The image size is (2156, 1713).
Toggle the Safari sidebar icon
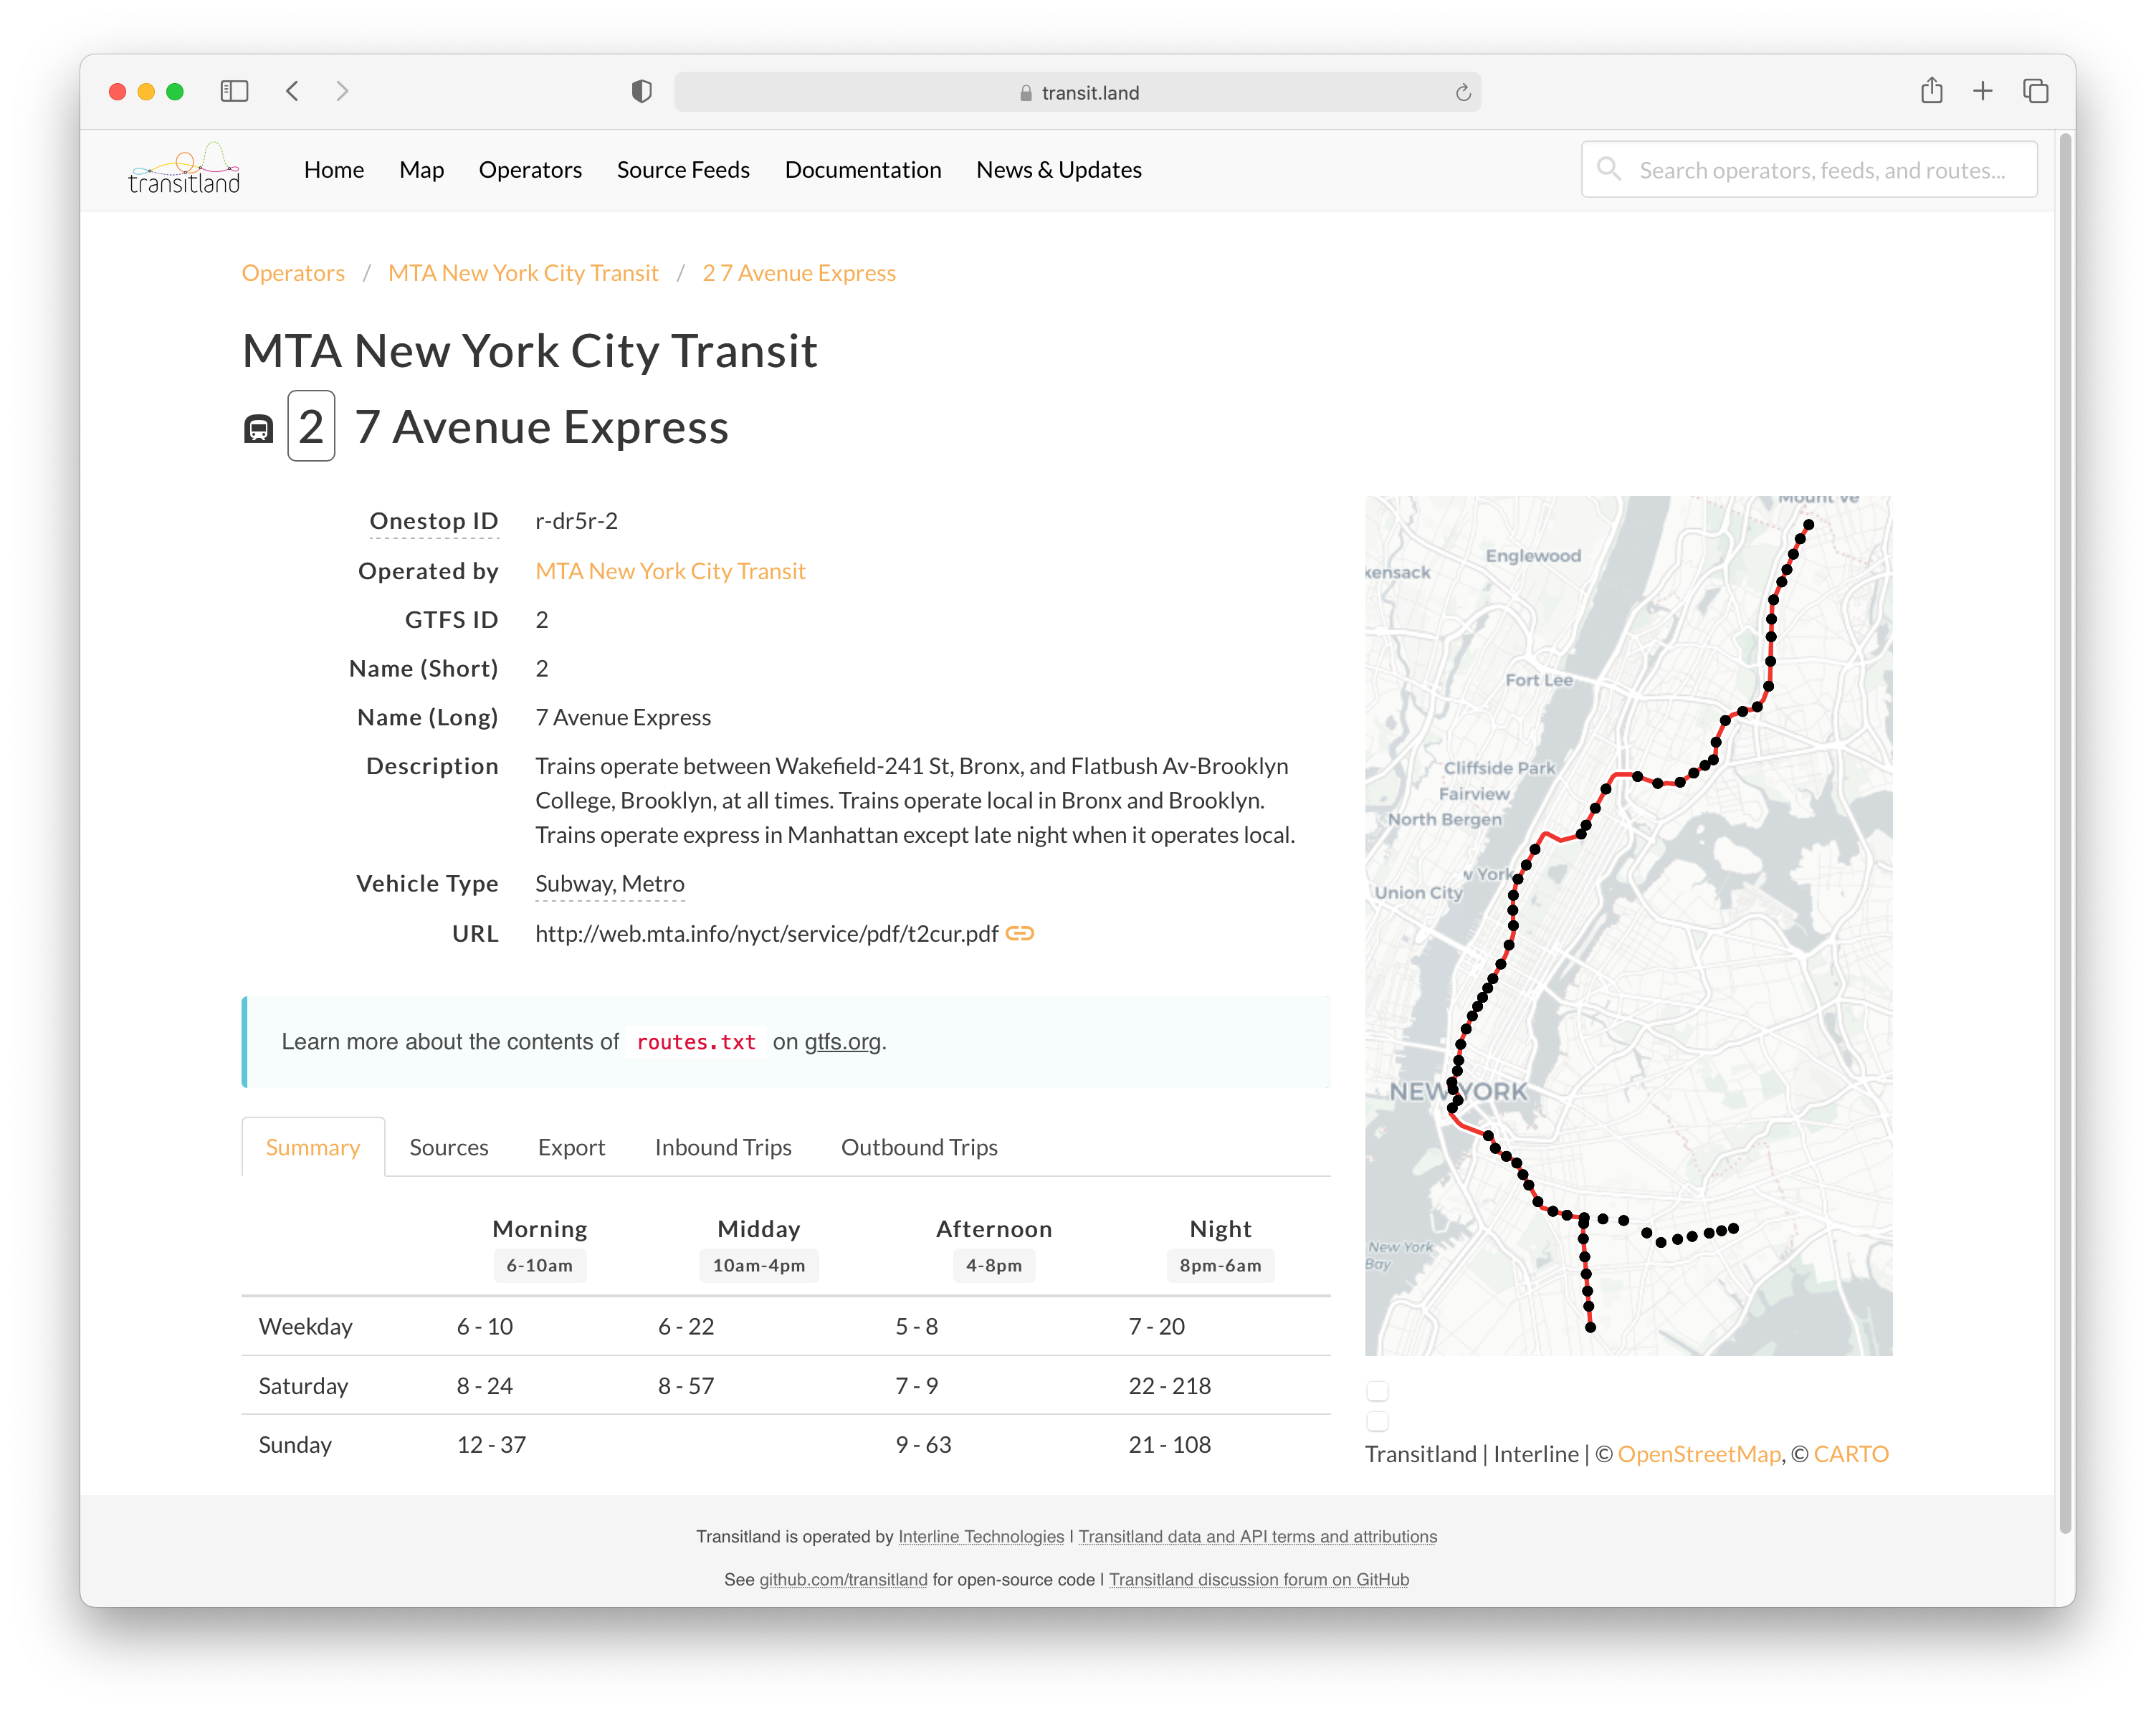click(x=234, y=92)
